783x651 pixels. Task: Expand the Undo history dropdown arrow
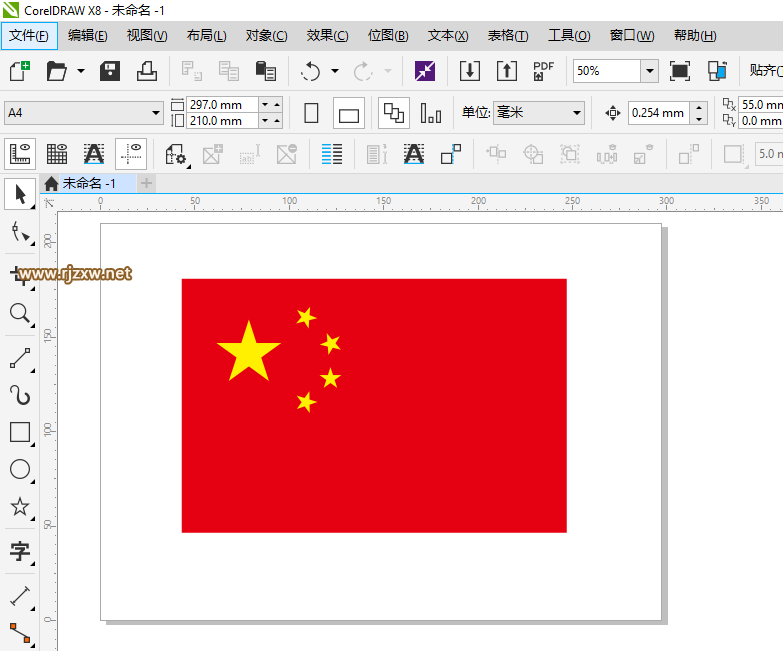pos(335,71)
